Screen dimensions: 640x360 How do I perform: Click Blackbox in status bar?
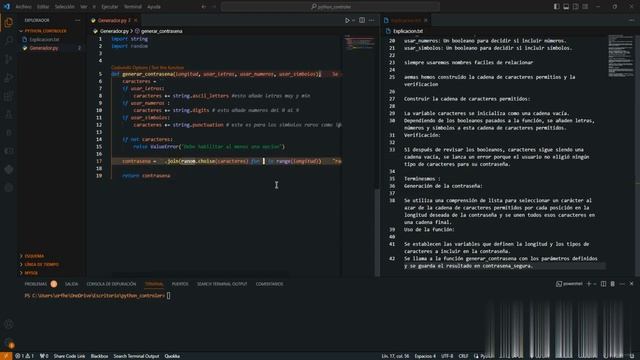(x=99, y=356)
